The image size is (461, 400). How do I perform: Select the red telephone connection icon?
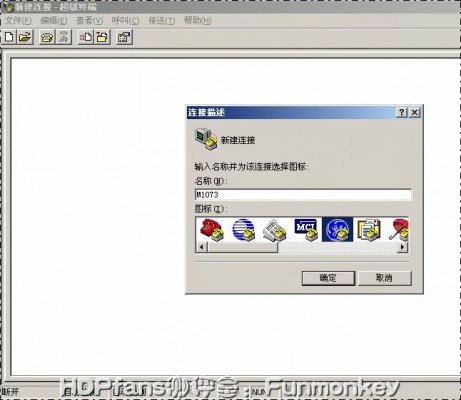[x=211, y=229]
